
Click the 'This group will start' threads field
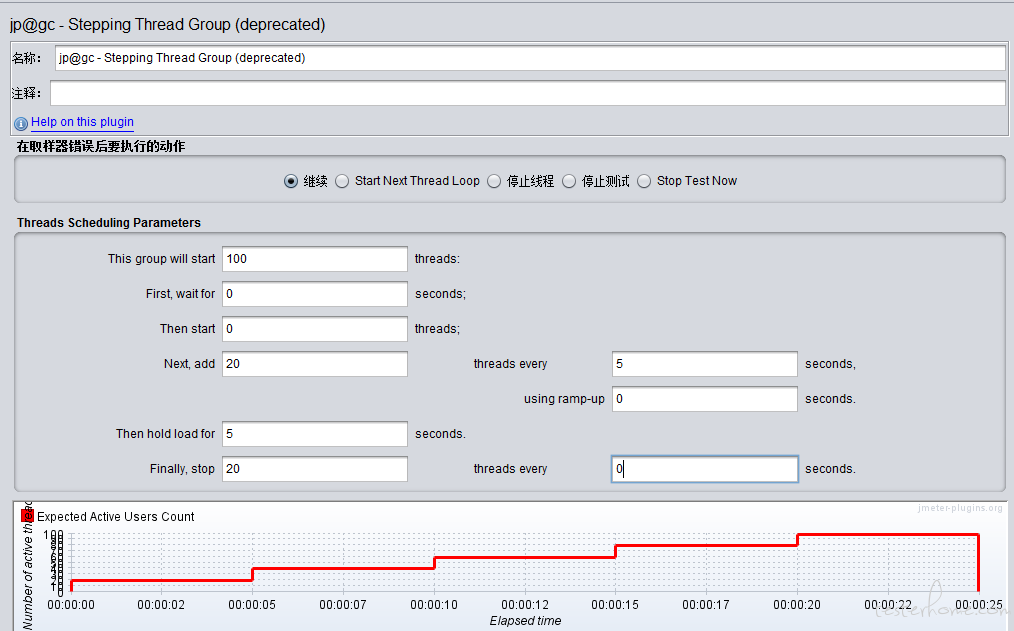click(314, 259)
